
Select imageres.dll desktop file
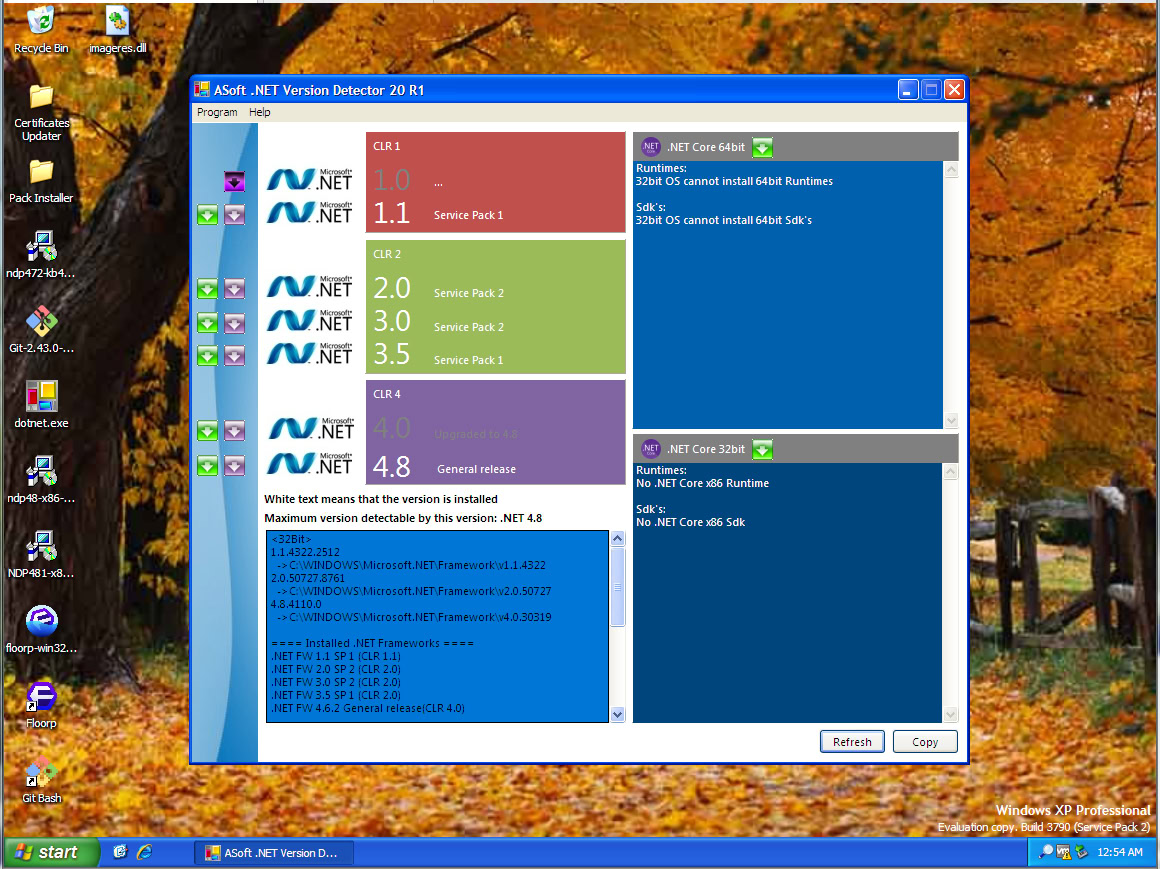117,30
